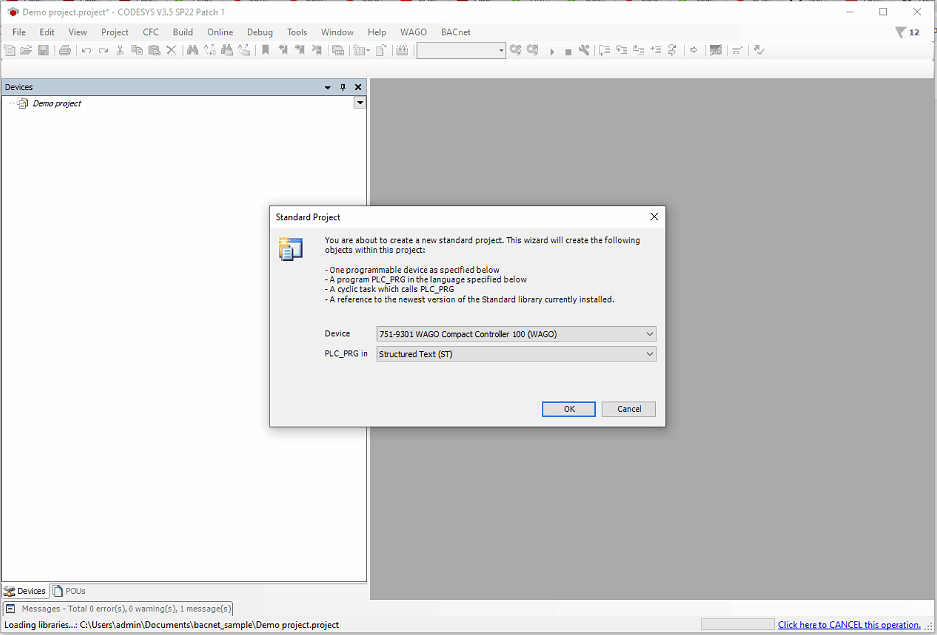The image size is (937, 635).
Task: Click the Cut scissors icon
Action: pyautogui.click(x=120, y=50)
